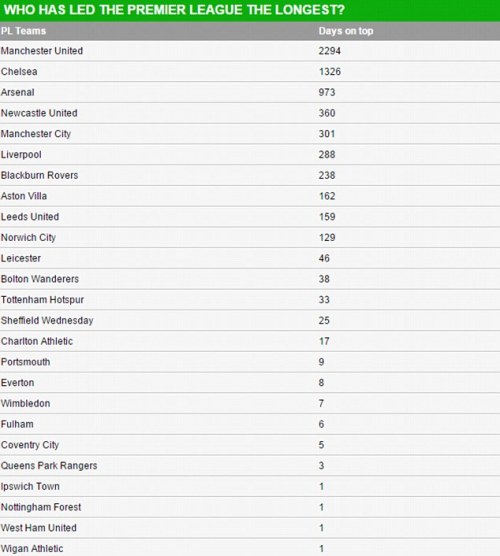Click the Aston Villa team name
Screen dimensions: 500x556
[24, 196]
